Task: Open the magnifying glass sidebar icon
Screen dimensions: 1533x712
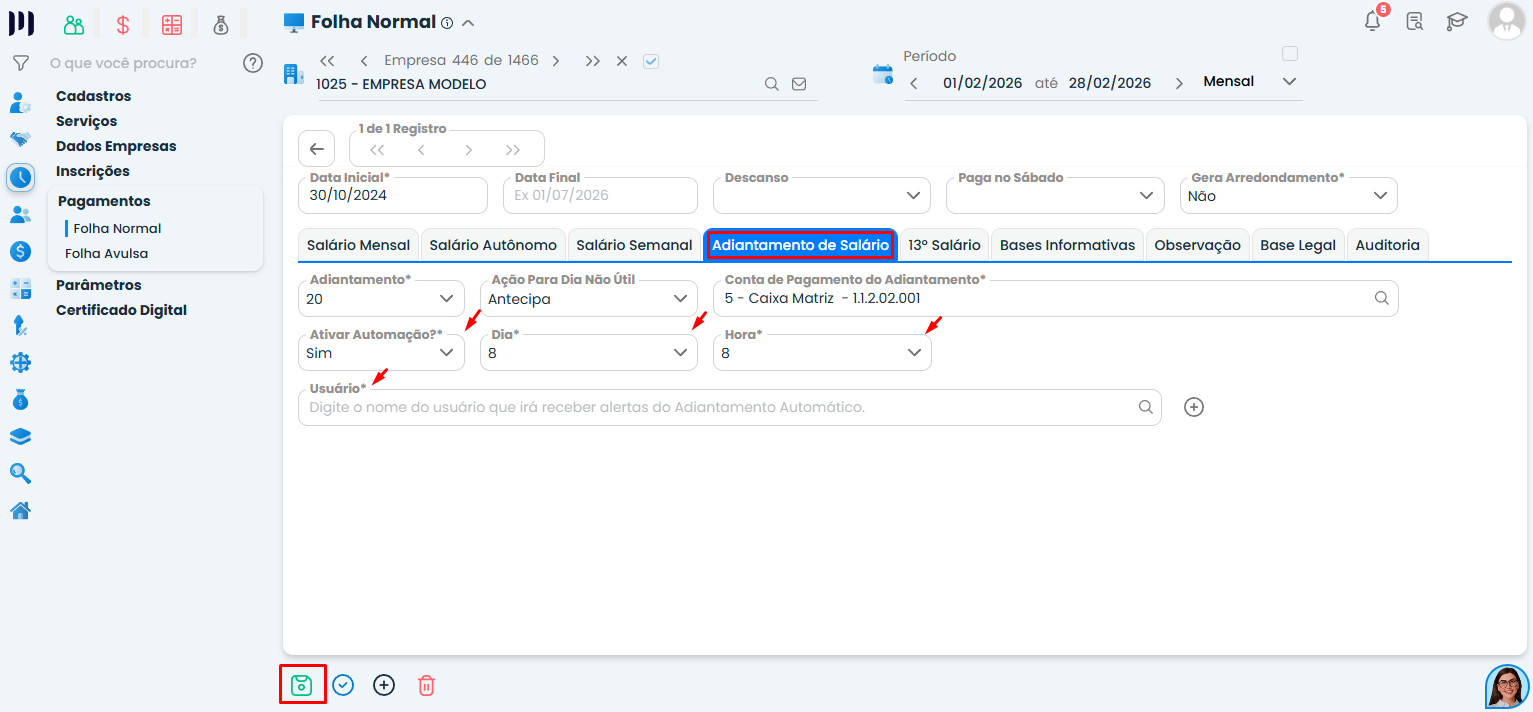Action: click(x=20, y=473)
